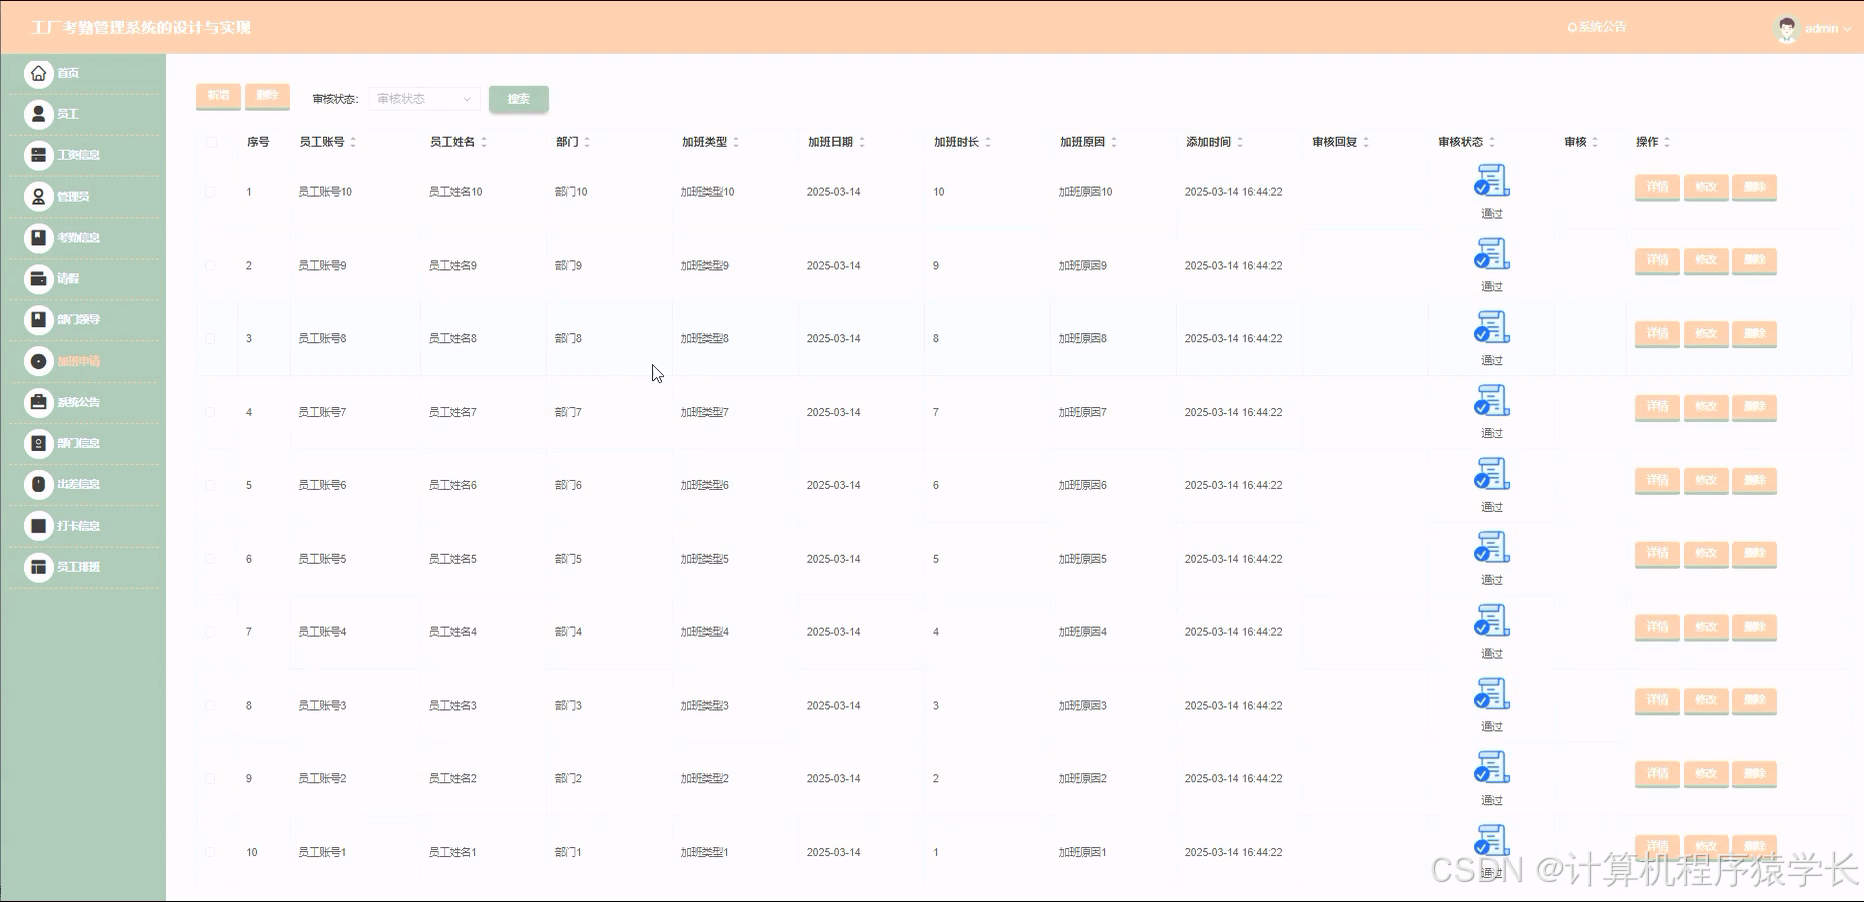Viewport: 1864px width, 902px height.
Task: Open 员工排班 in the sidebar menu
Action: click(84, 567)
